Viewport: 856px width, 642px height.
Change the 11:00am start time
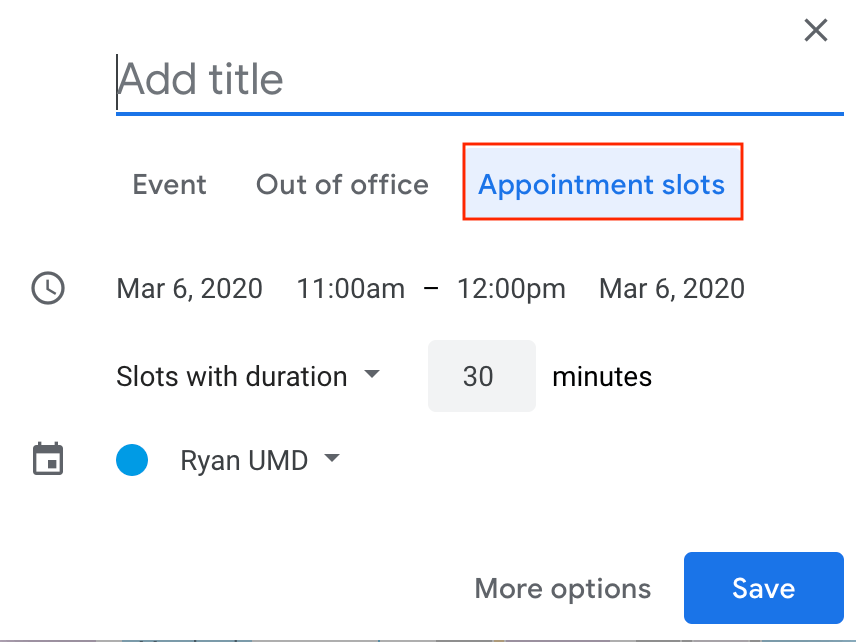point(351,289)
